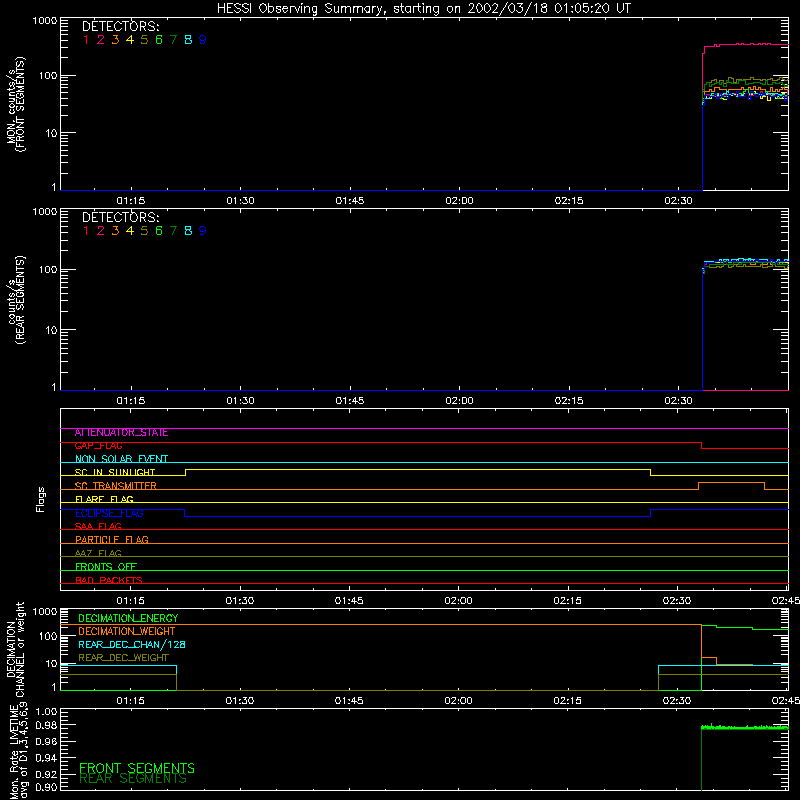Select detector 5 in the rear segments legend
The image size is (800, 800).
pyautogui.click(x=144, y=231)
